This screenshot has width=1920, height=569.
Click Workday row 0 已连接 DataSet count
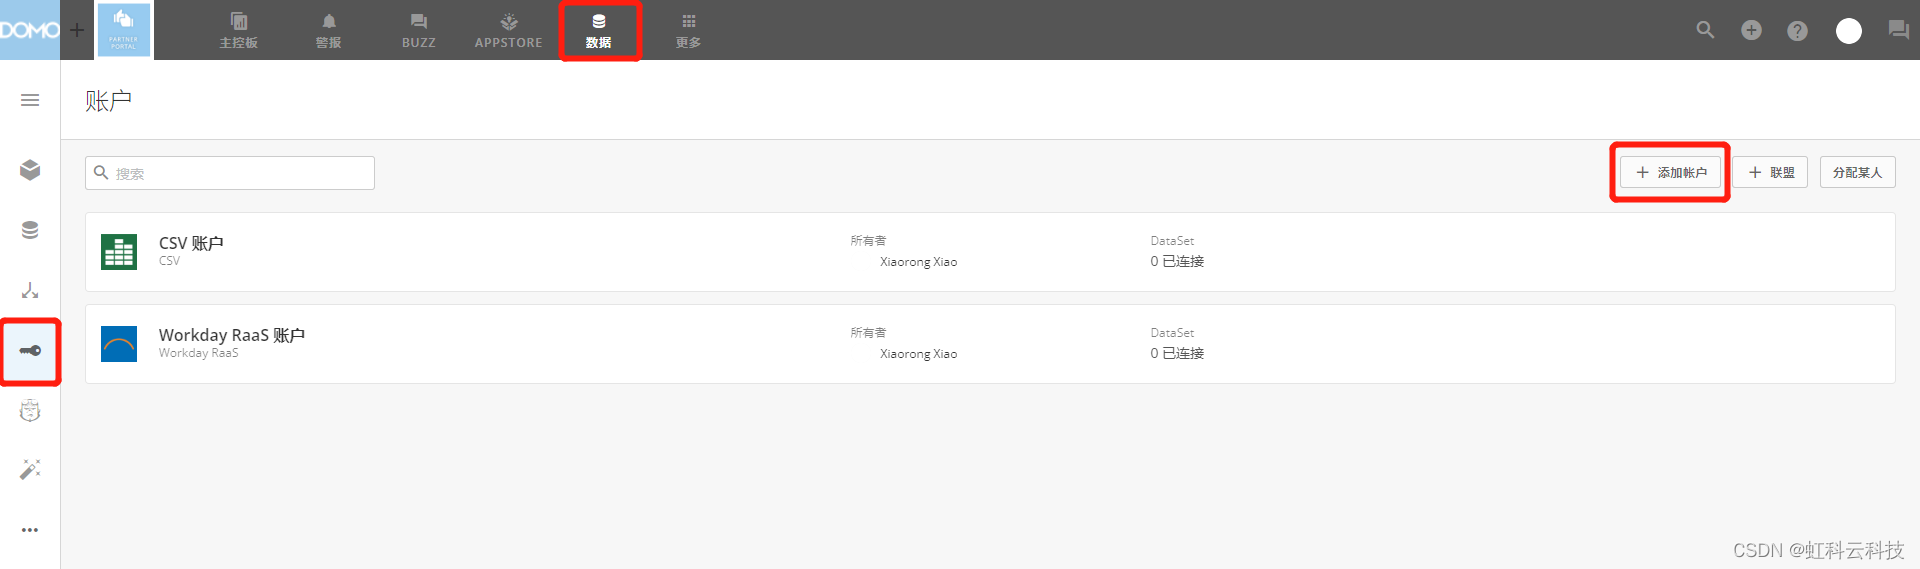(1177, 353)
